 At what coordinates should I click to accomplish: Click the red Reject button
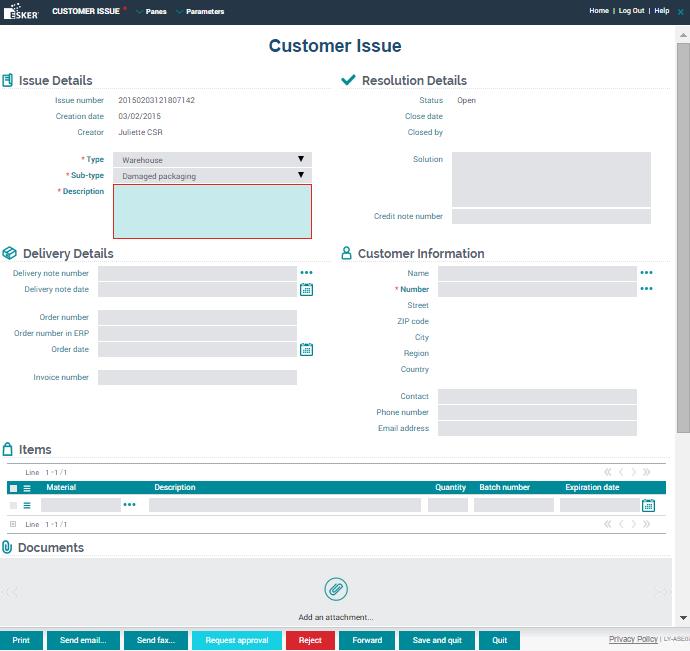coord(310,640)
